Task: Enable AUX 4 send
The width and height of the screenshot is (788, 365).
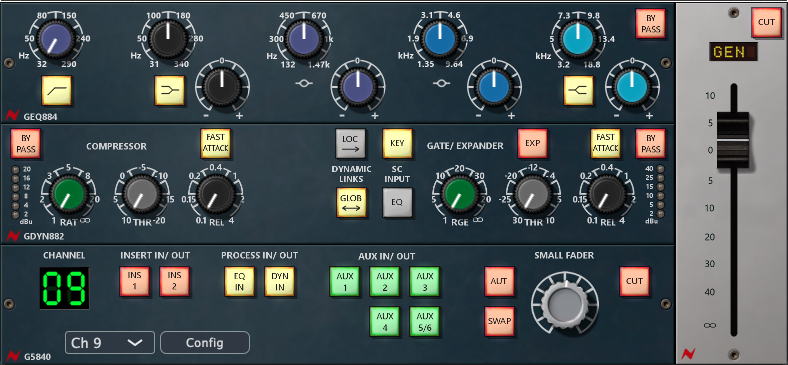Action: (385, 321)
